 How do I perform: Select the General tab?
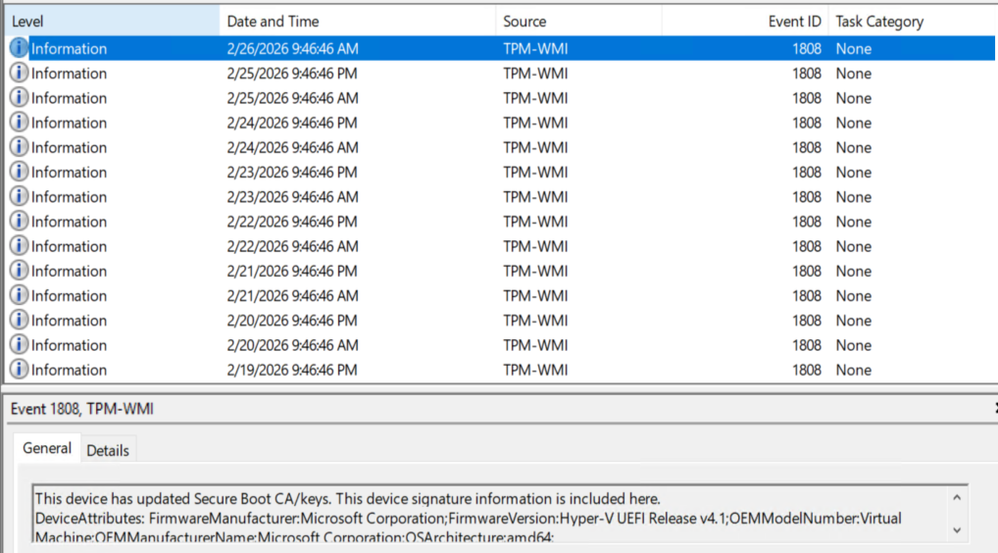click(x=47, y=449)
